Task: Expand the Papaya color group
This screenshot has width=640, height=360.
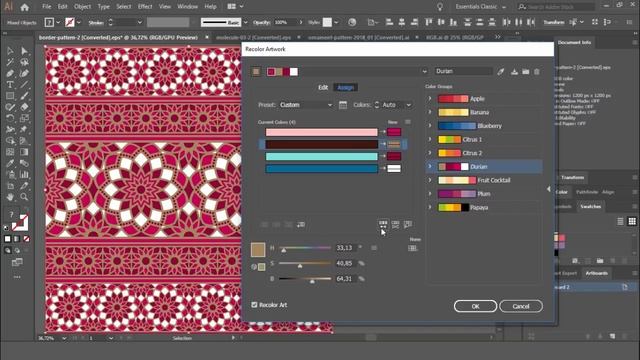Action: 430,207
